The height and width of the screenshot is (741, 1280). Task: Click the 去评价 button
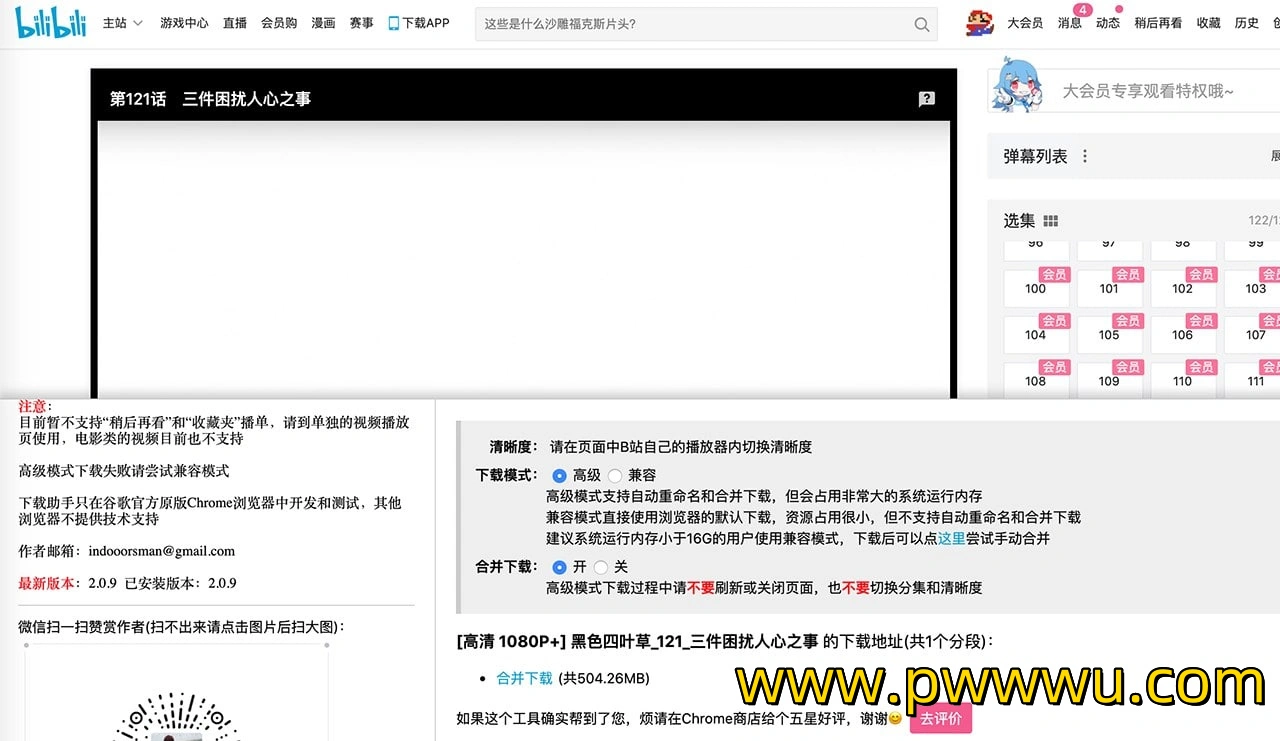[x=940, y=718]
